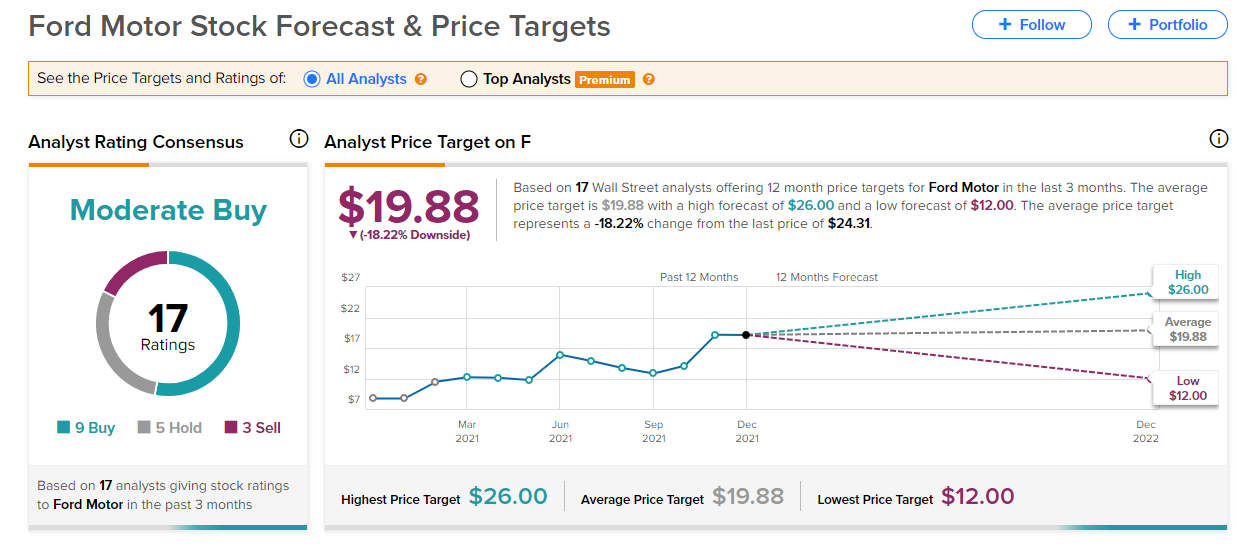Viewport: 1239px width, 554px height.
Task: Click the Low $12.00 forecast label
Action: click(x=1188, y=388)
